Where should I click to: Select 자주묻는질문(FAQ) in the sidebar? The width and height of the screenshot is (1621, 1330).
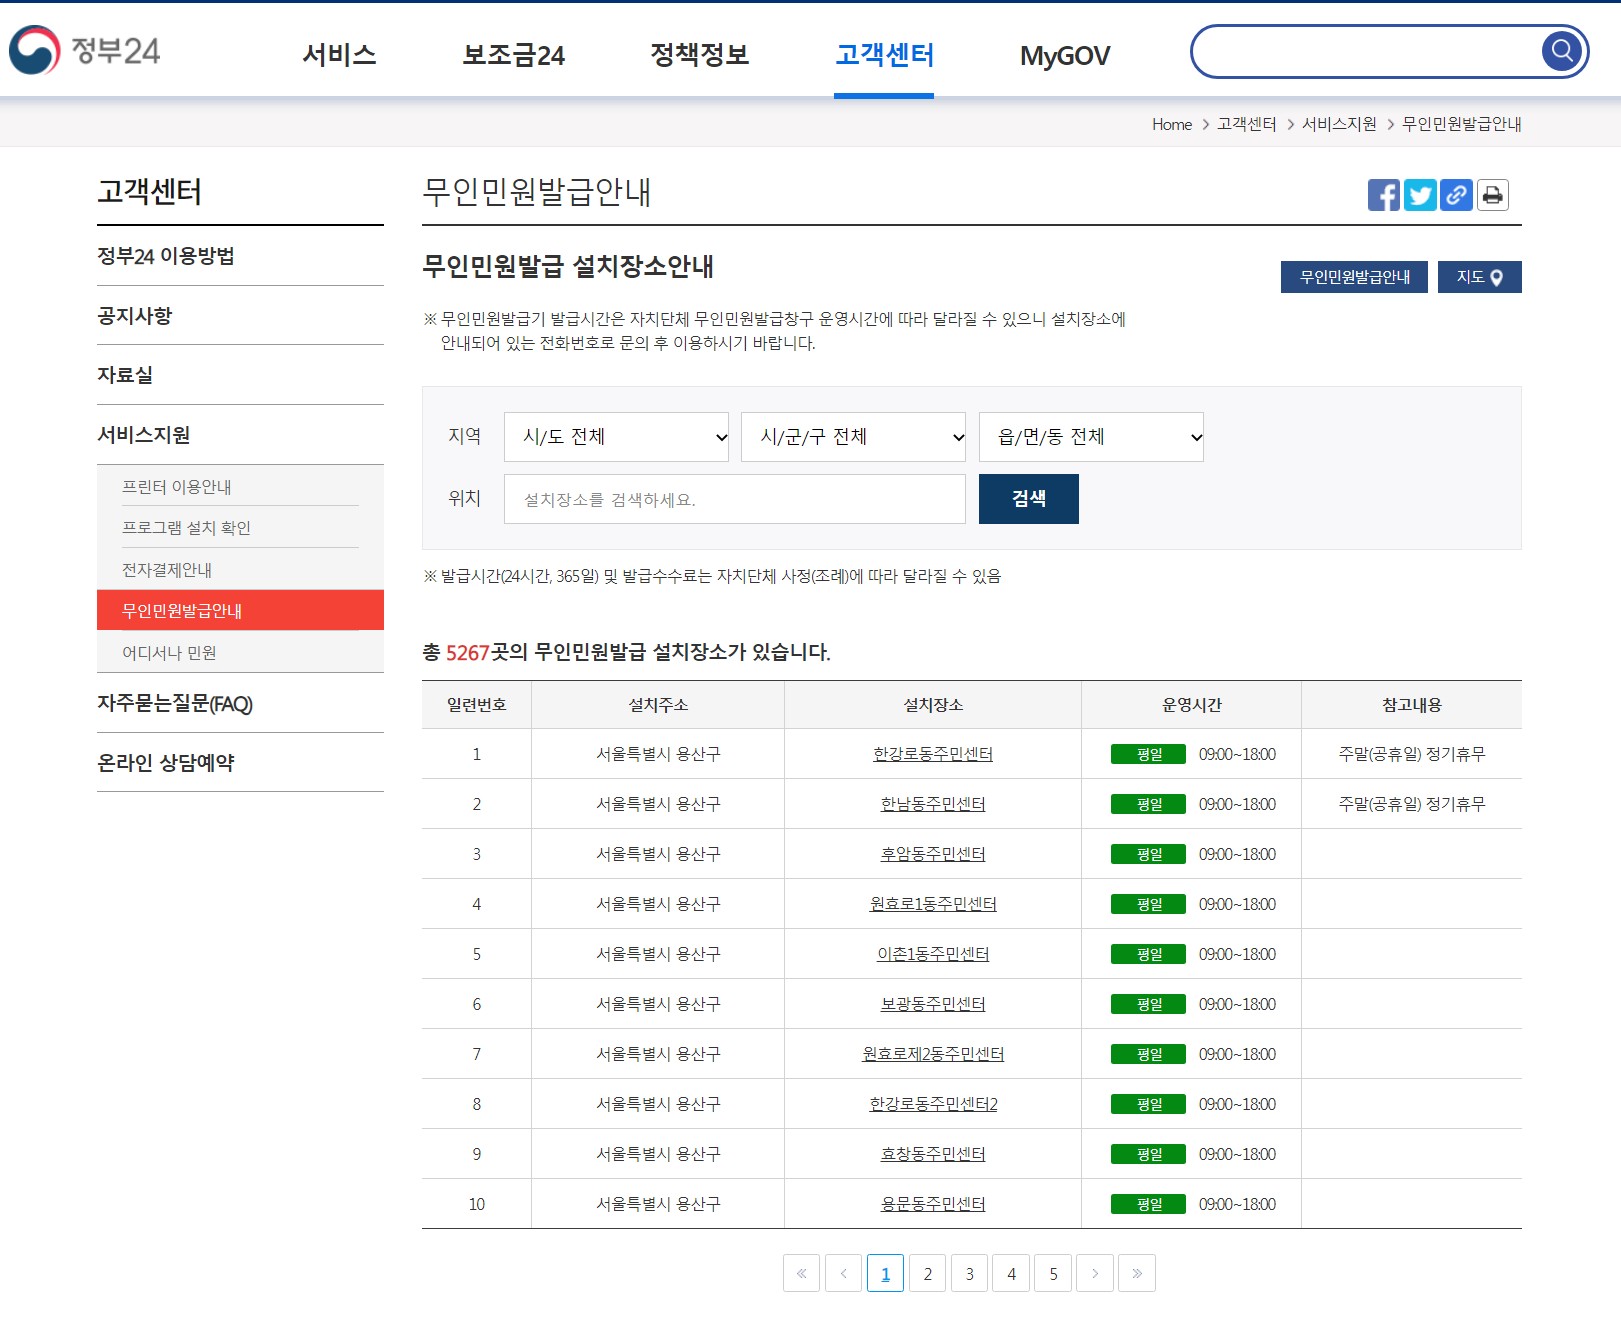tap(174, 703)
